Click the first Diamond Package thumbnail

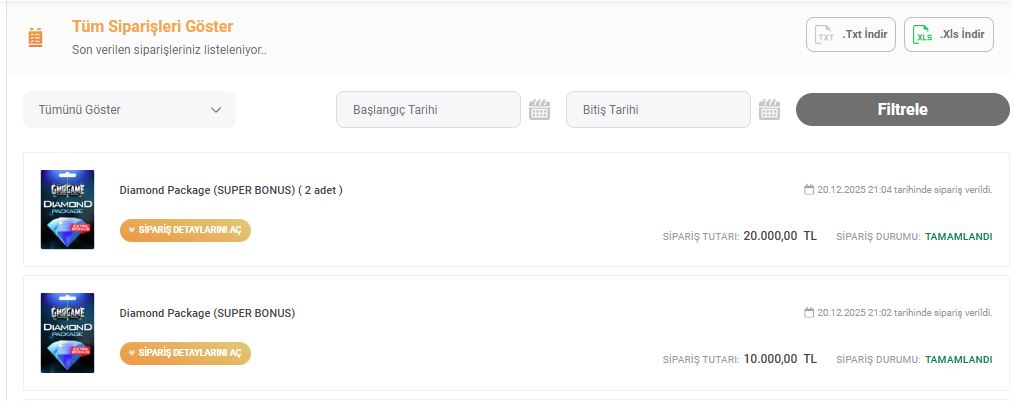pyautogui.click(x=67, y=210)
